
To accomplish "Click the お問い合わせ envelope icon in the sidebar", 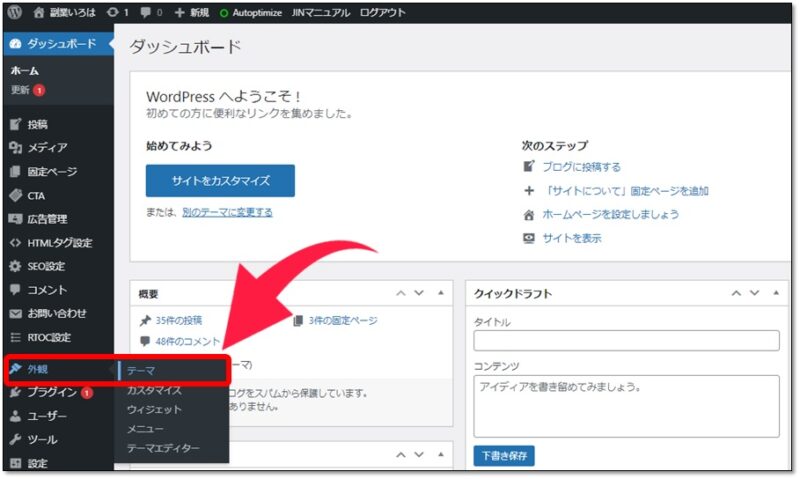I will pyautogui.click(x=15, y=314).
